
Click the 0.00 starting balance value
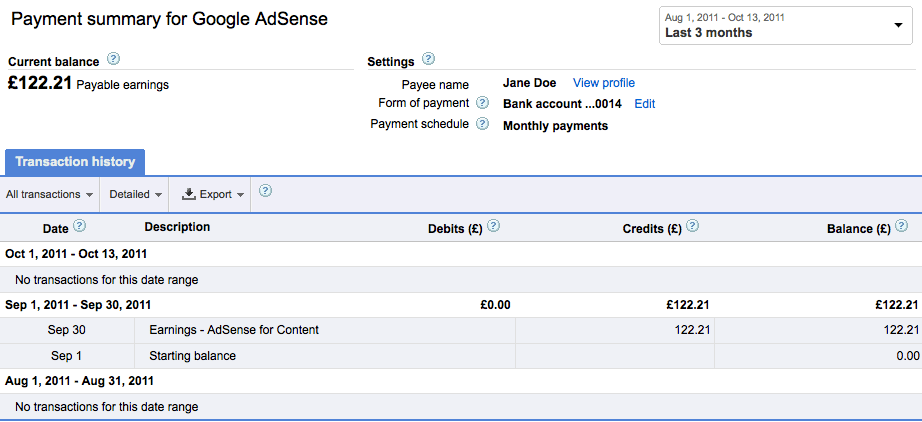tap(907, 356)
